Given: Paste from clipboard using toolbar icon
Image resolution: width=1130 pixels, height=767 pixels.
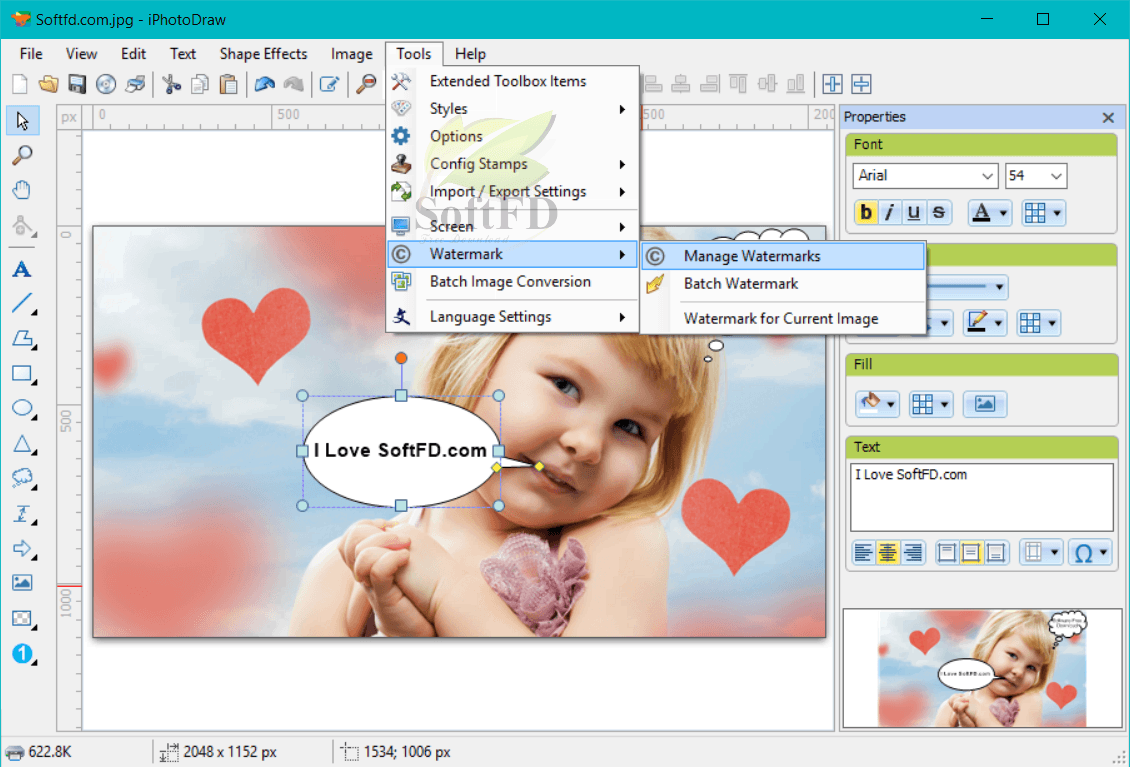Looking at the screenshot, I should pos(228,84).
